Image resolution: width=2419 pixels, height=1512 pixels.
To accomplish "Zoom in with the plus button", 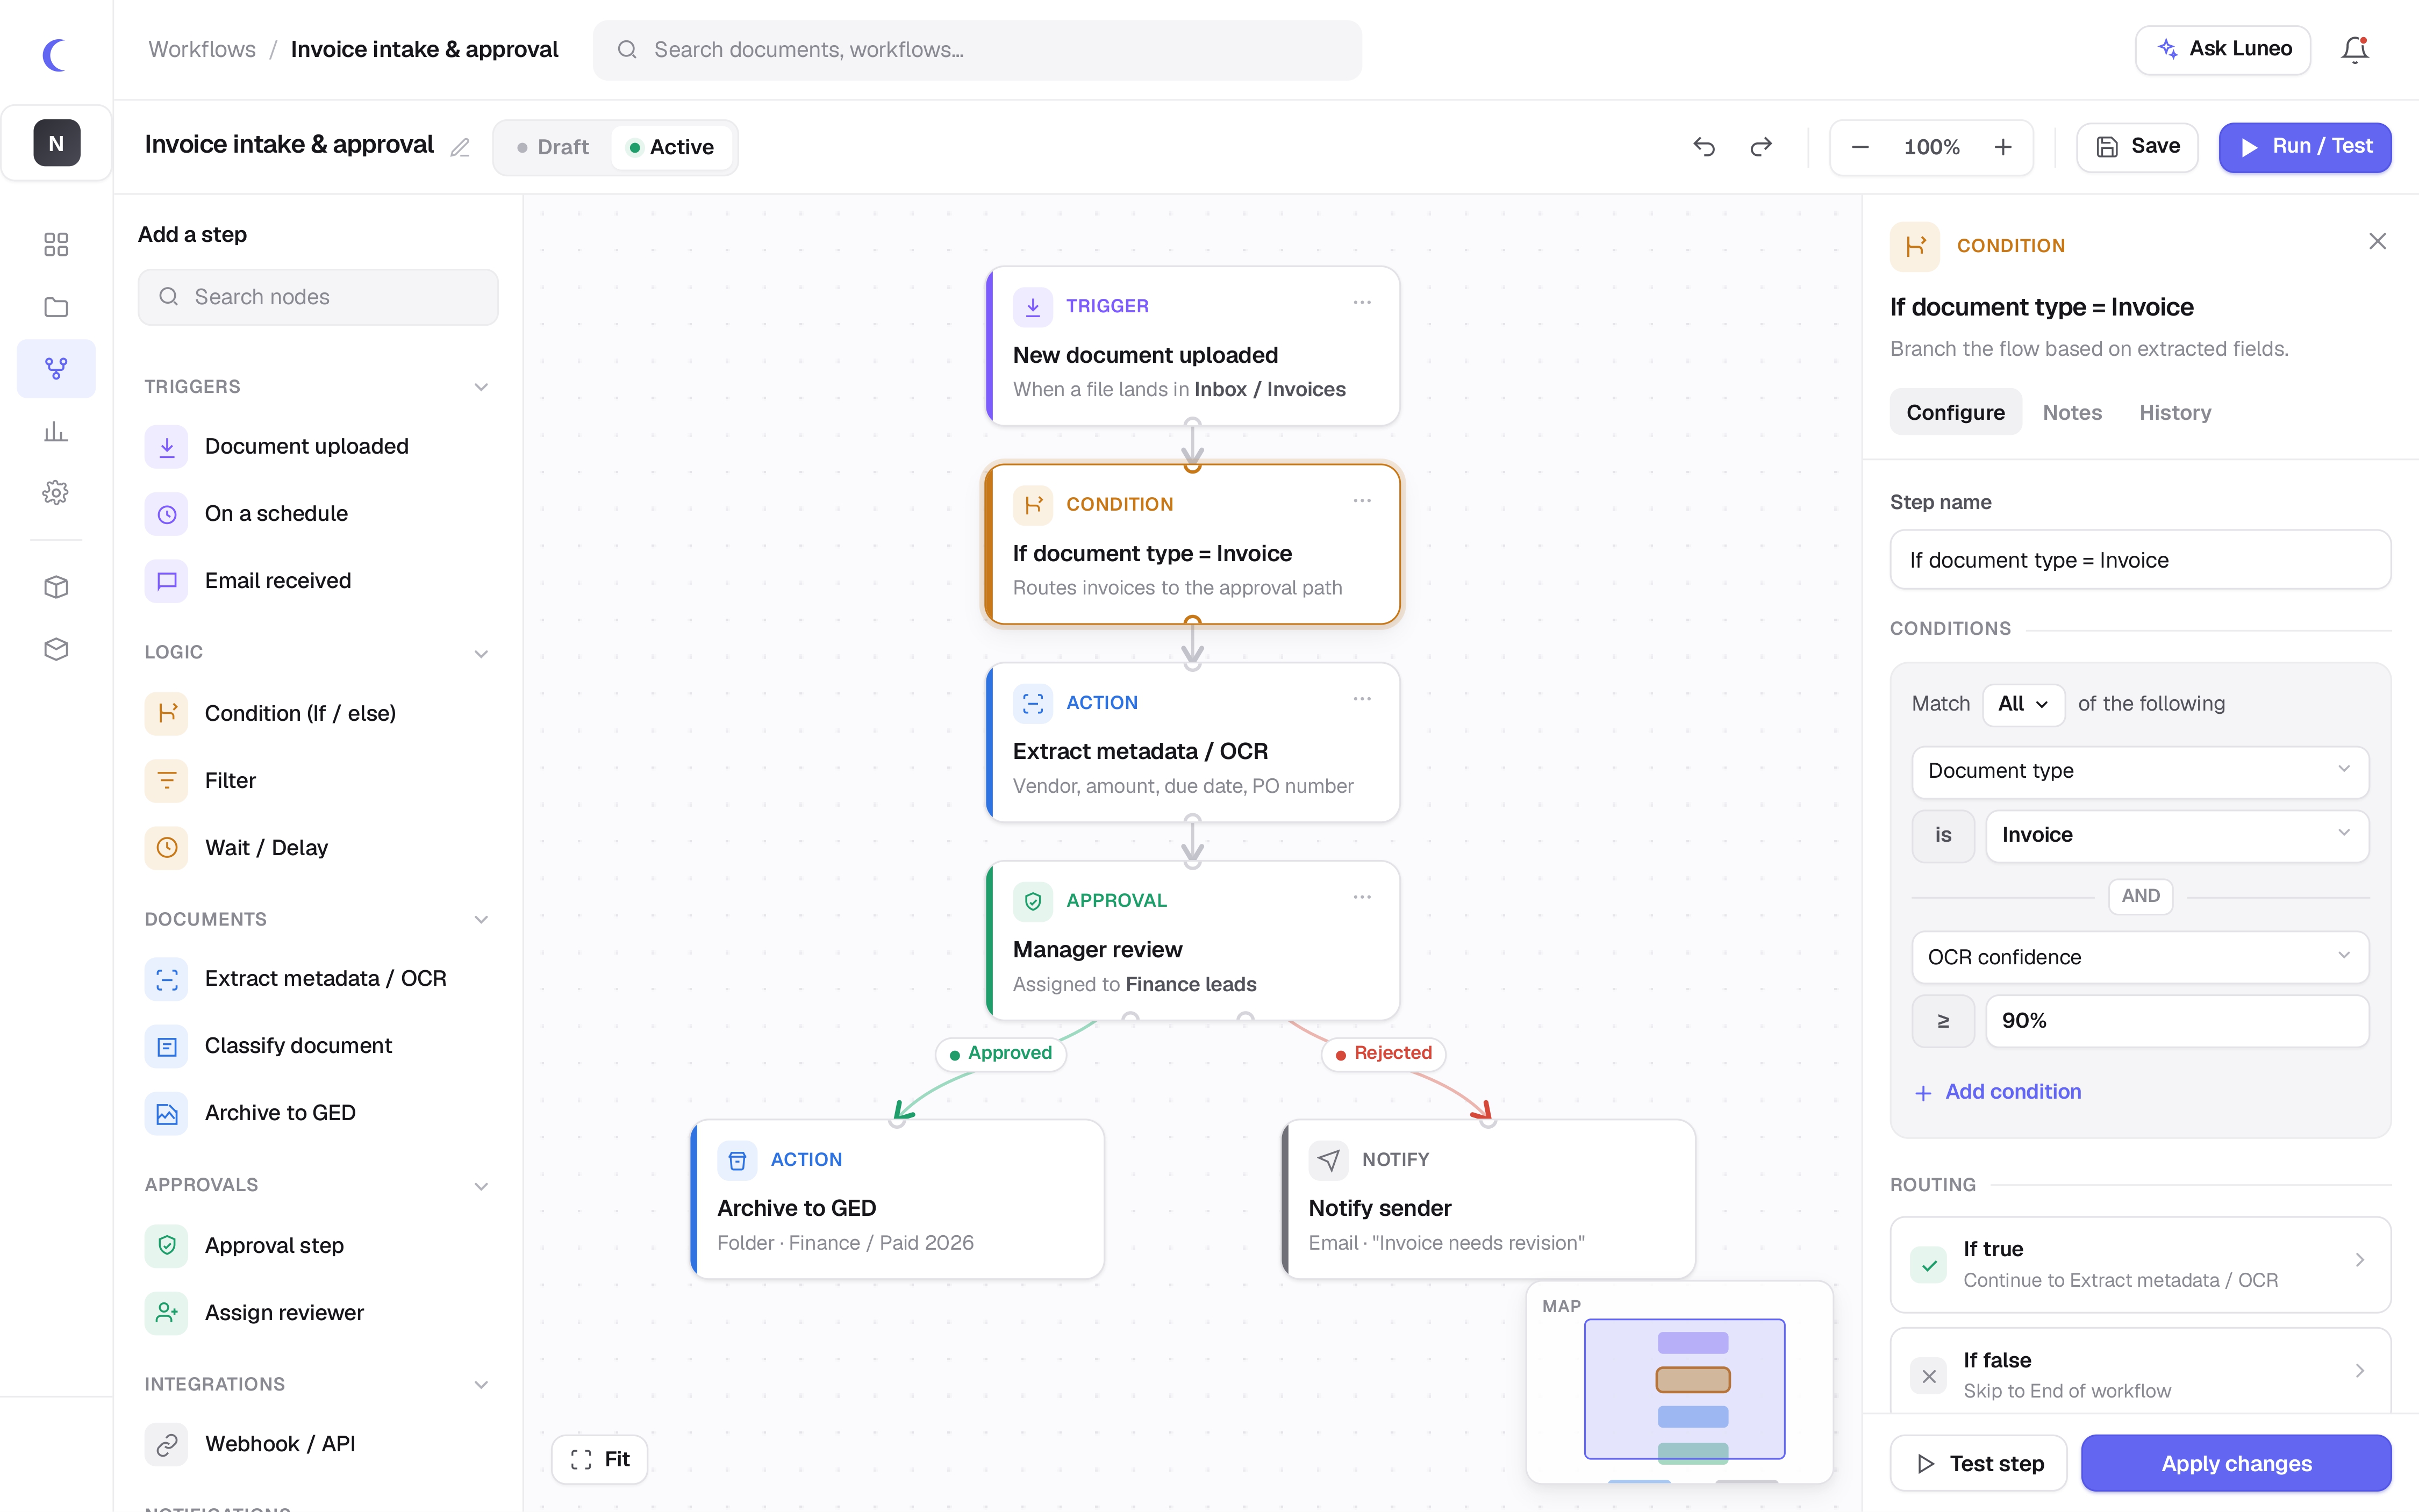I will point(2003,148).
